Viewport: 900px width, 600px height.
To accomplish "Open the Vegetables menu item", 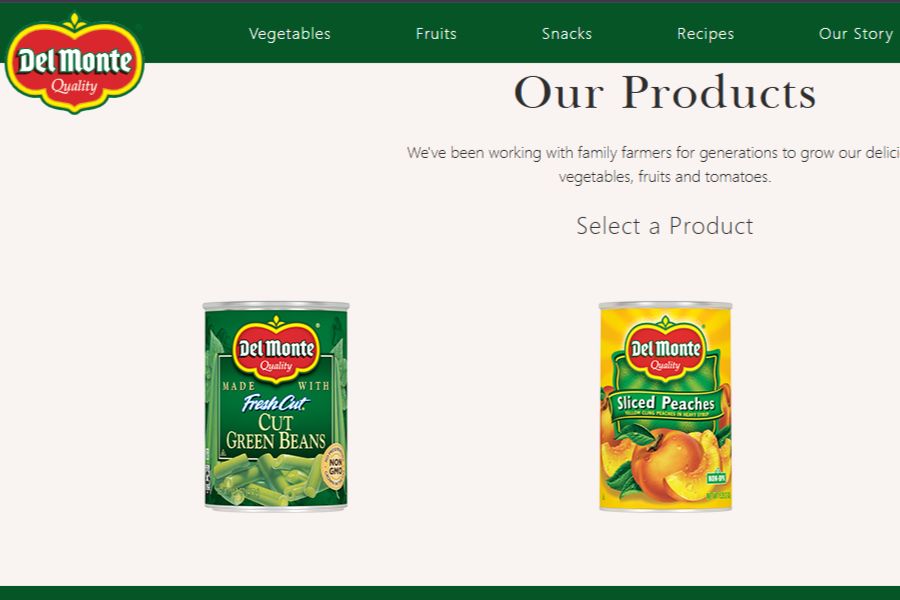I will coord(289,34).
